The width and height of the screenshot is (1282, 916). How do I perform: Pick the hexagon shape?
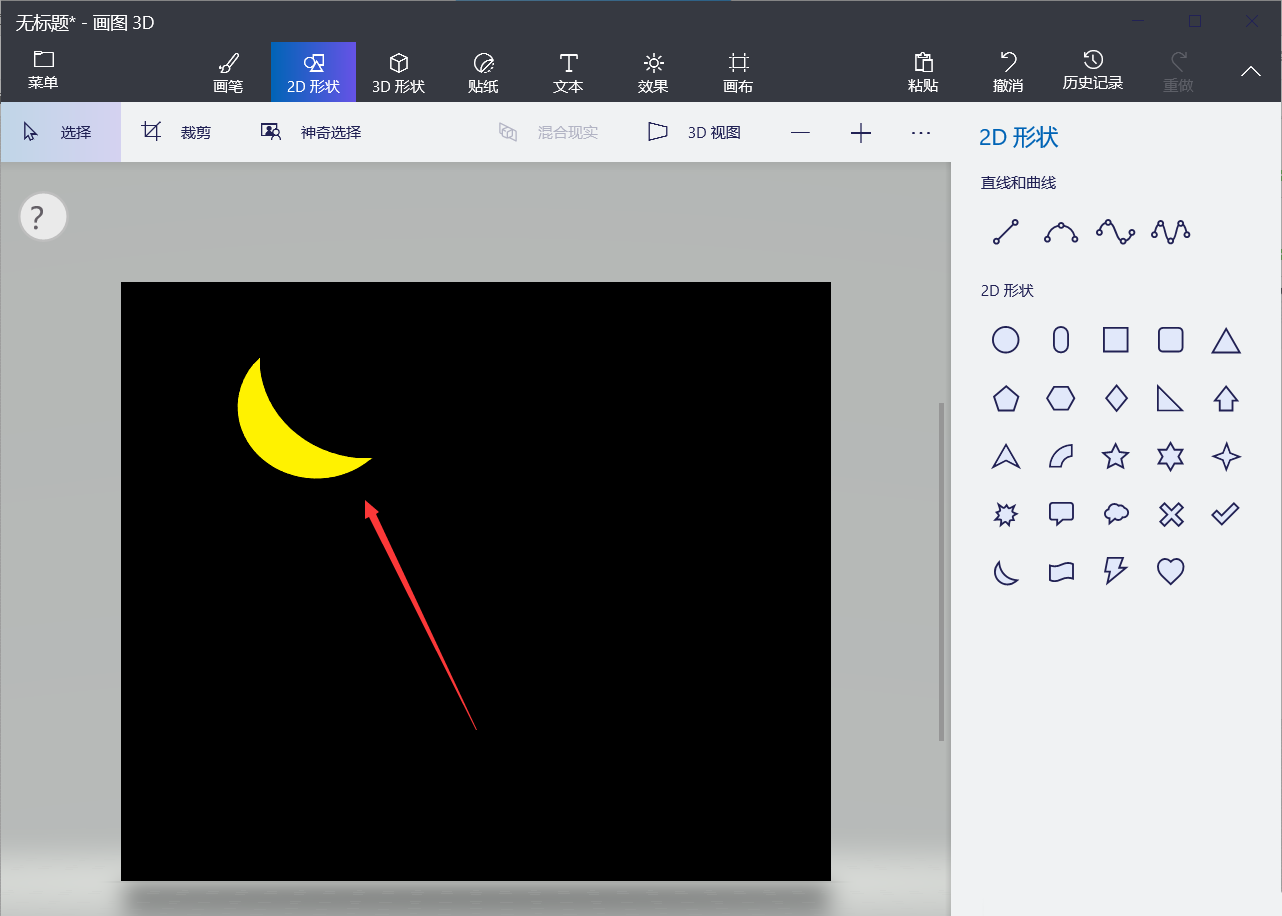(x=1061, y=399)
